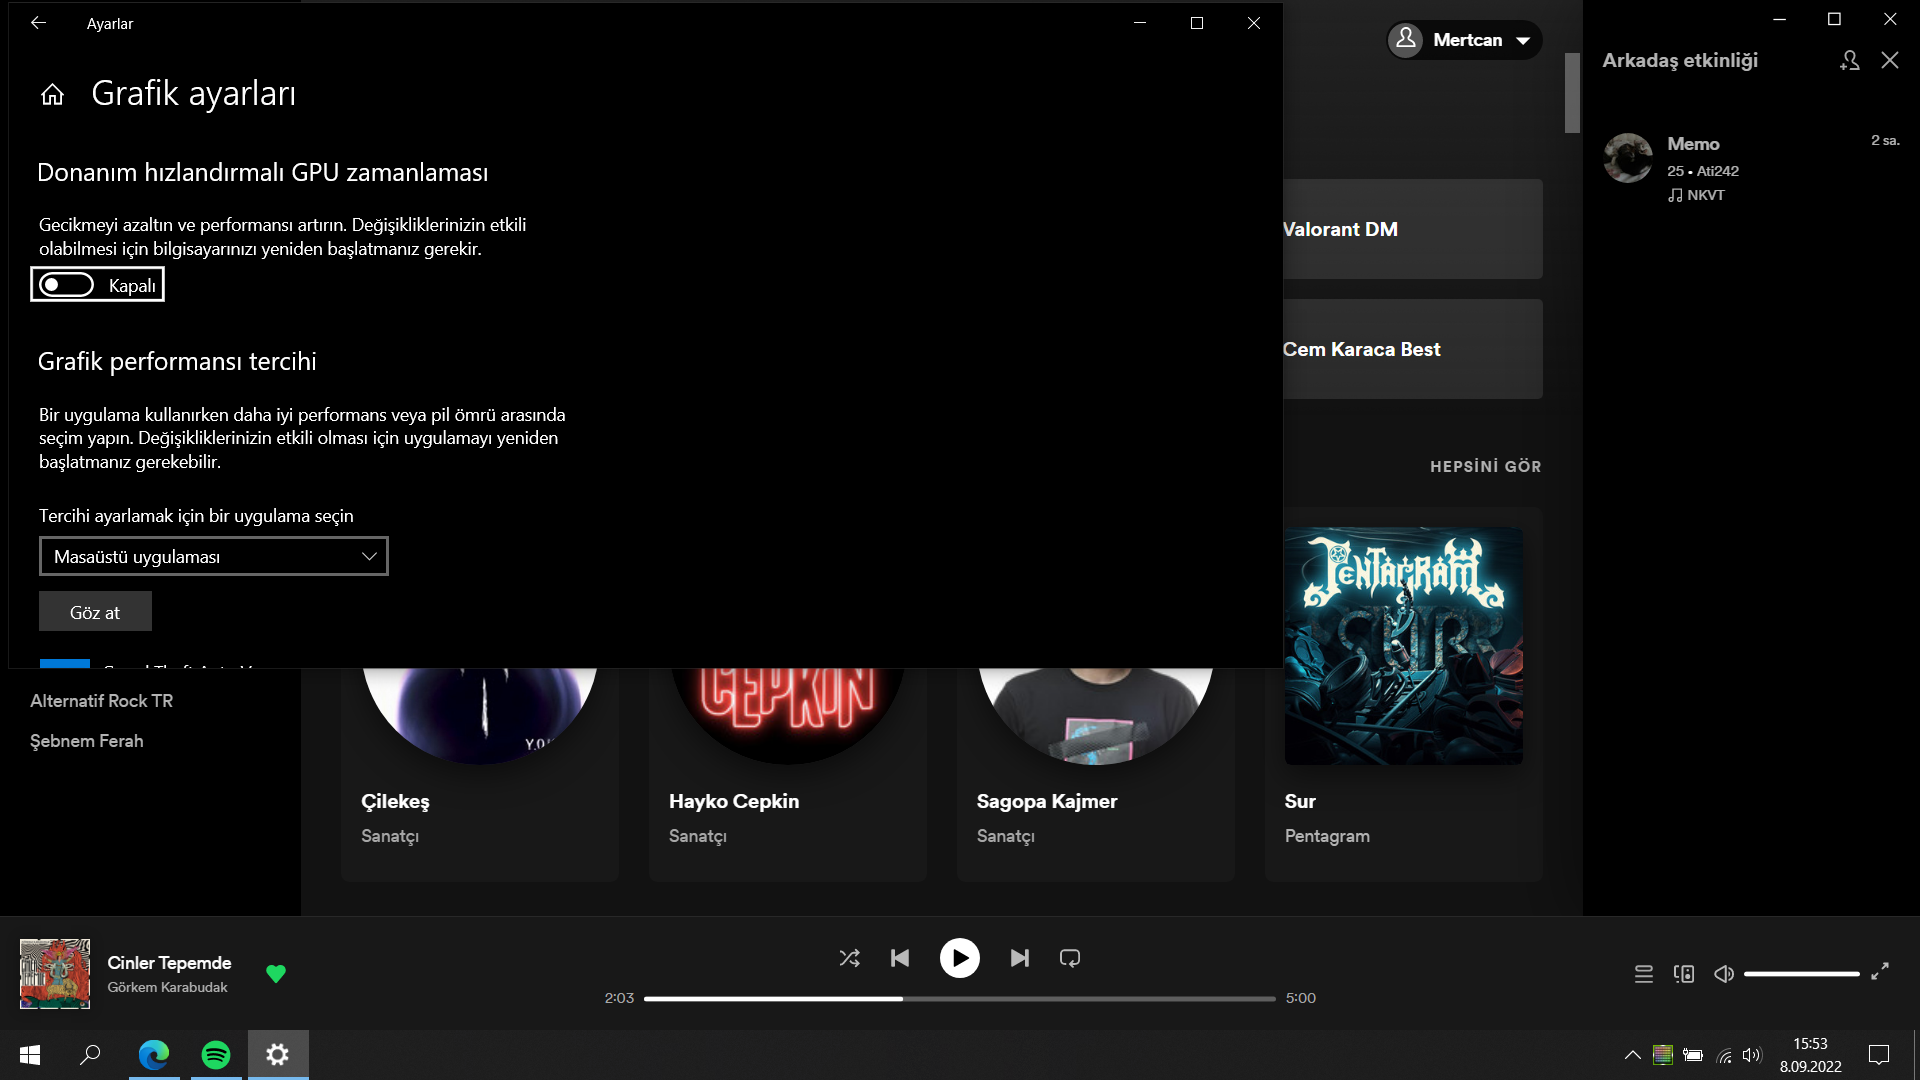Image resolution: width=1920 pixels, height=1080 pixels.
Task: Open Windows taskbar search
Action: [x=90, y=1055]
